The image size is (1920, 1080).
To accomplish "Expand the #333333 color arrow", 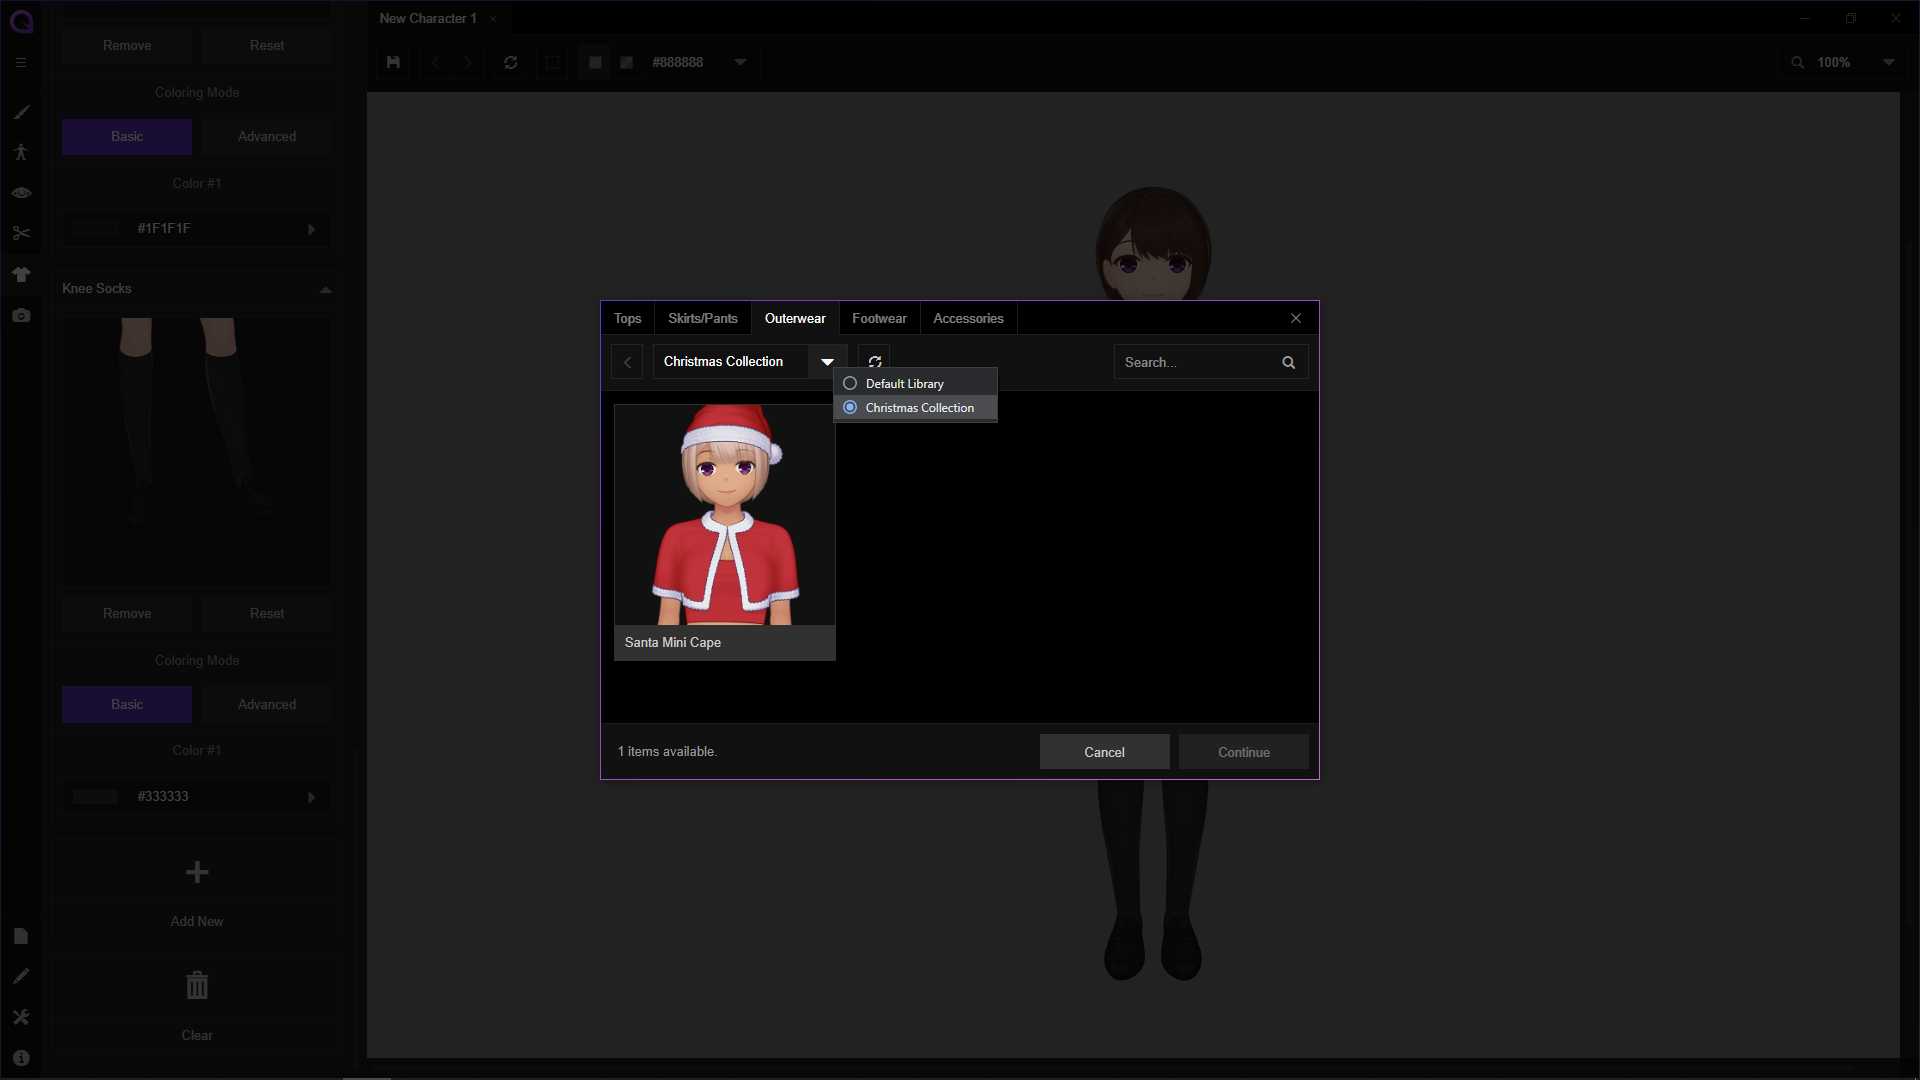I will (x=311, y=797).
